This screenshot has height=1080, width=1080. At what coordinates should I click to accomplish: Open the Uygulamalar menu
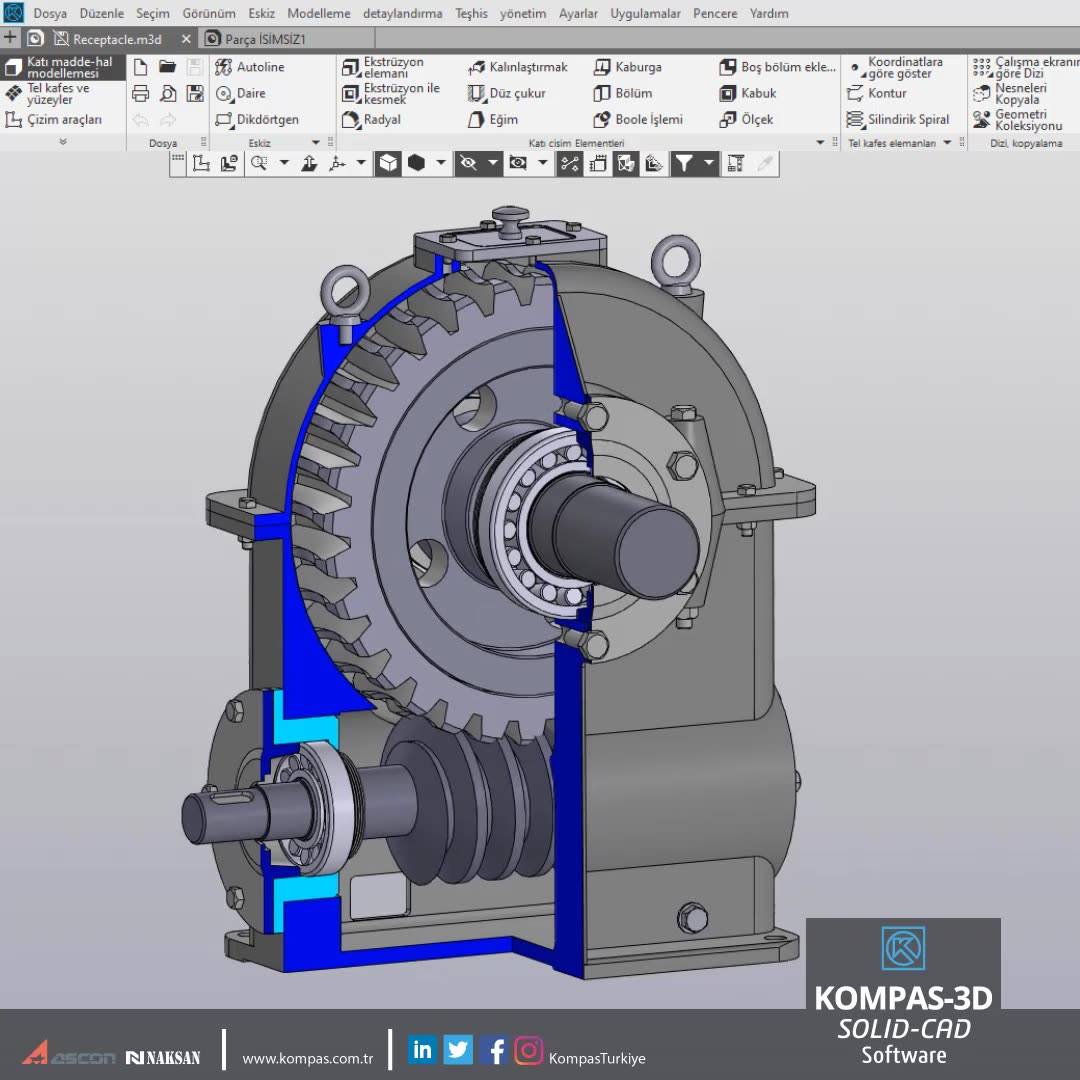point(645,13)
